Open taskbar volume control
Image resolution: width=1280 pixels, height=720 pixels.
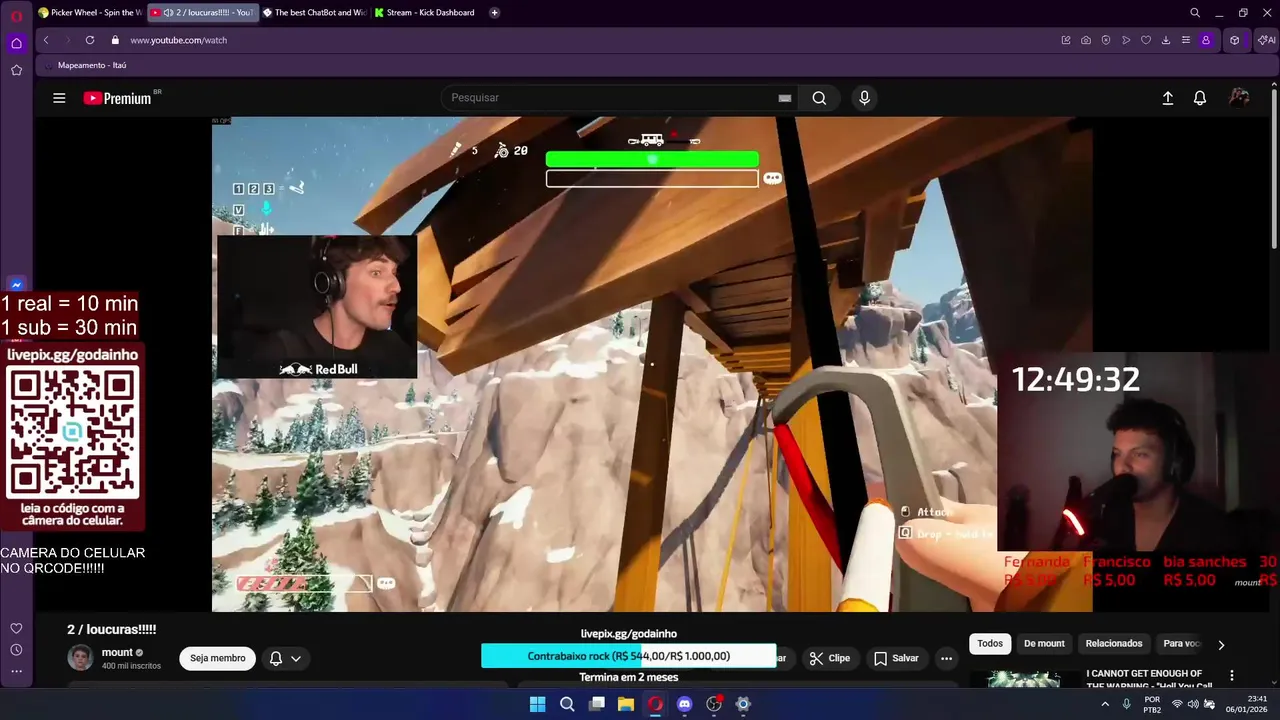click(1193, 704)
